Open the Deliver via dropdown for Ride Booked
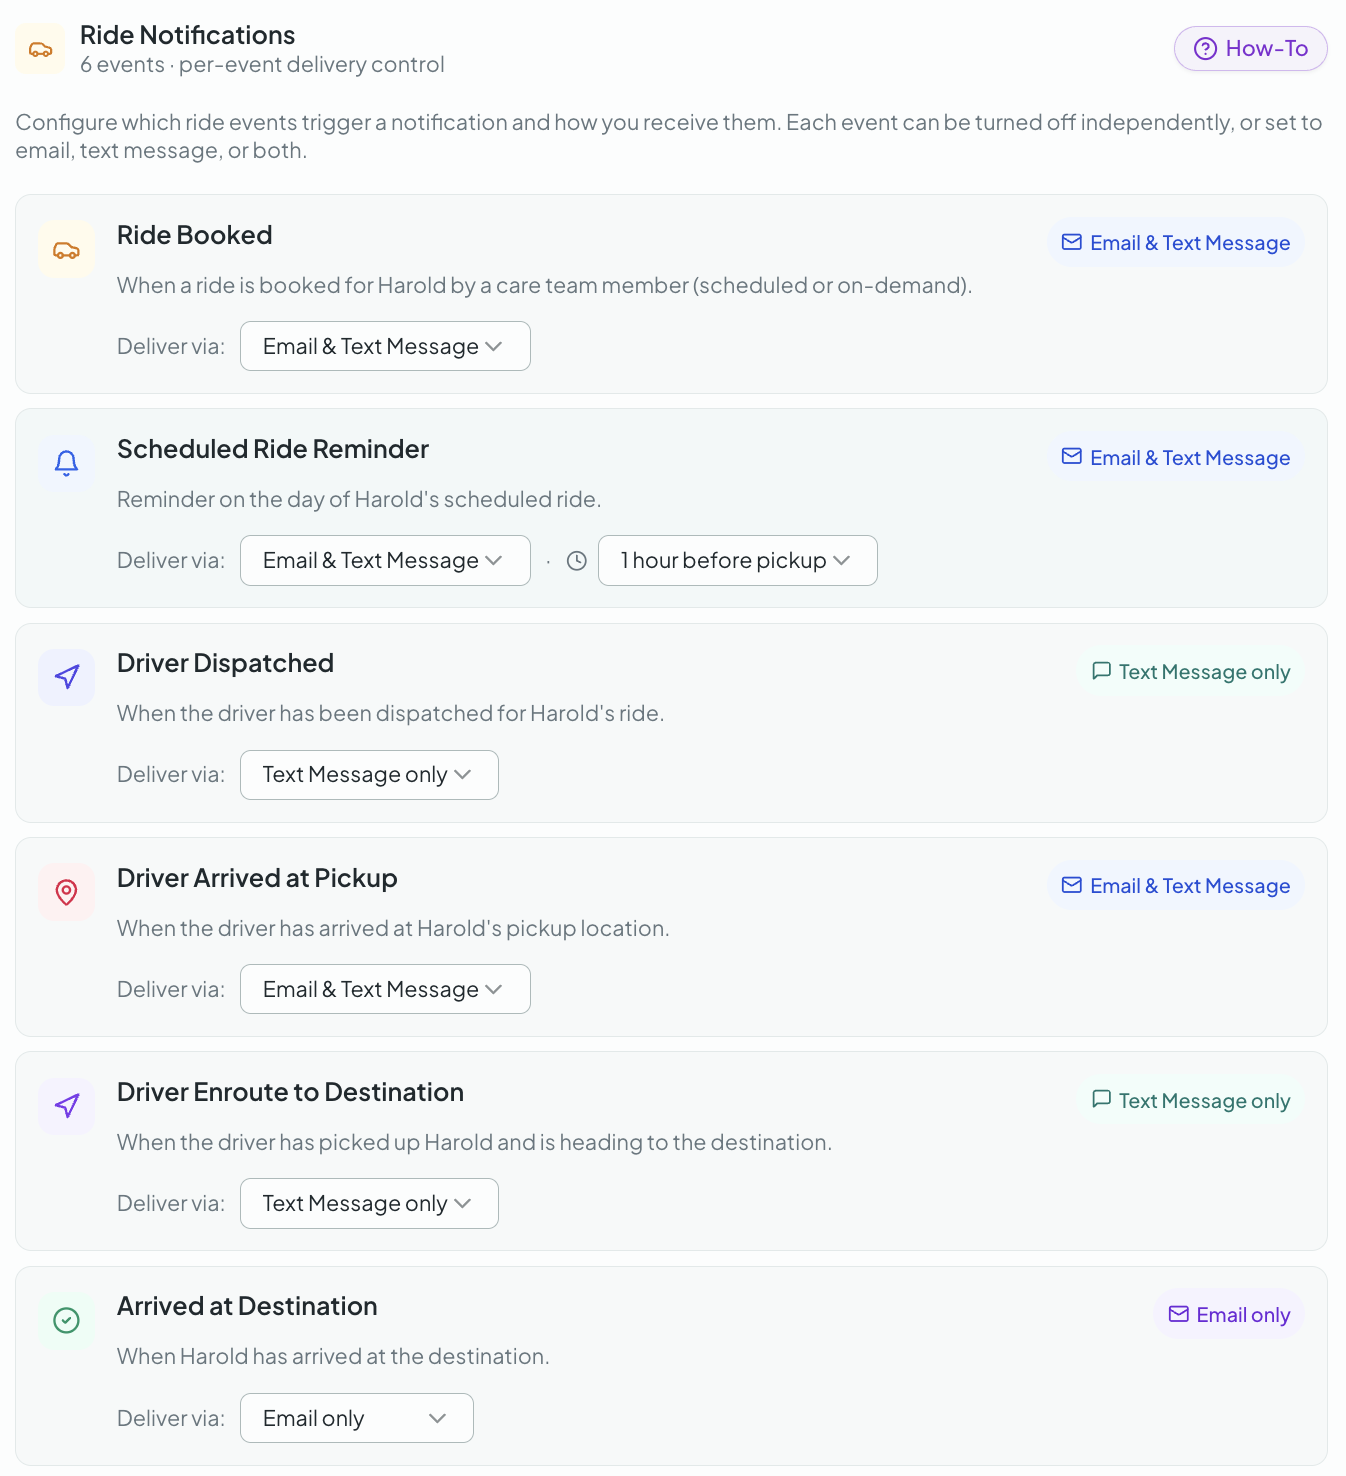 coord(385,346)
